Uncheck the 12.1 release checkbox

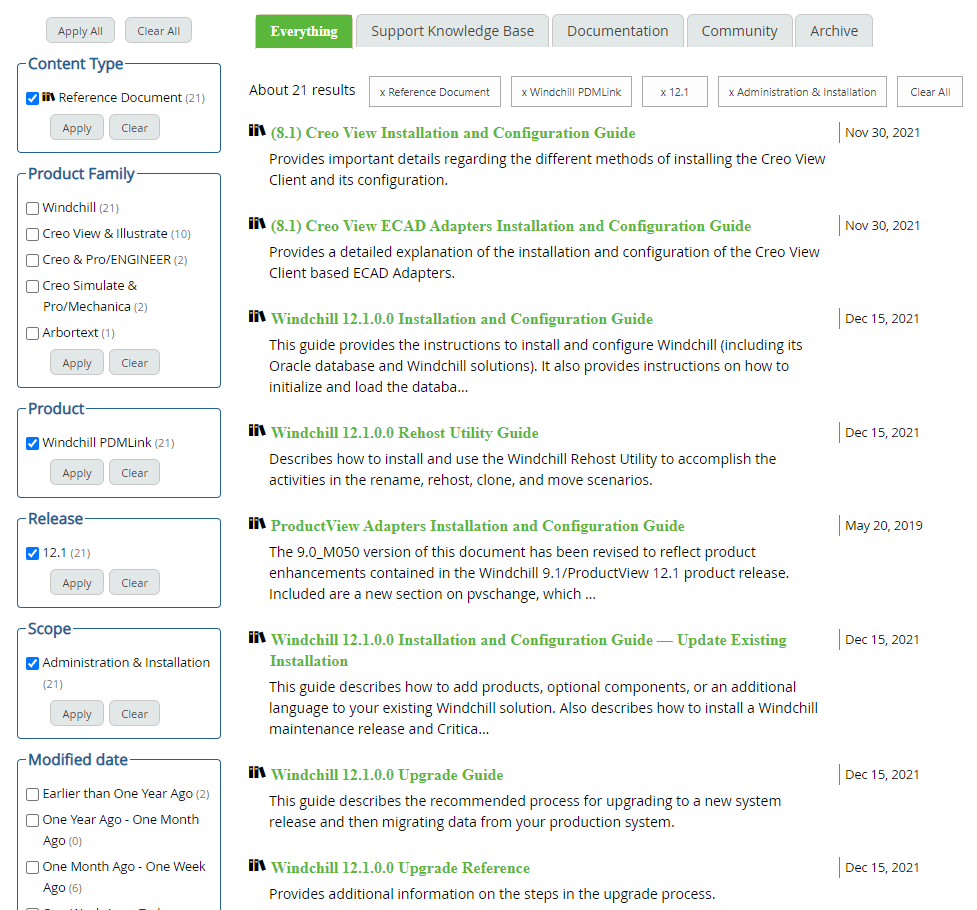point(33,553)
